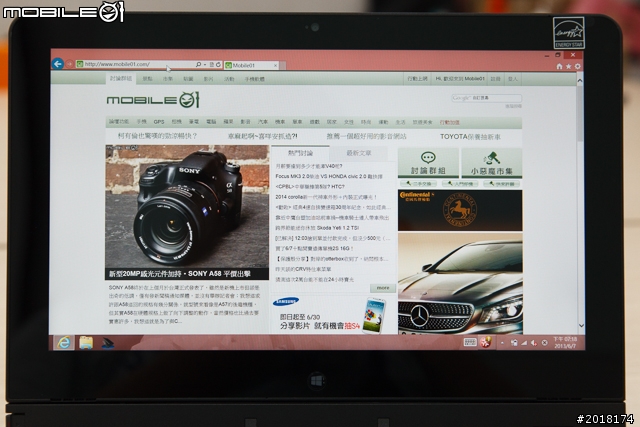Click the Home icon in Internet Explorer

tap(559, 66)
